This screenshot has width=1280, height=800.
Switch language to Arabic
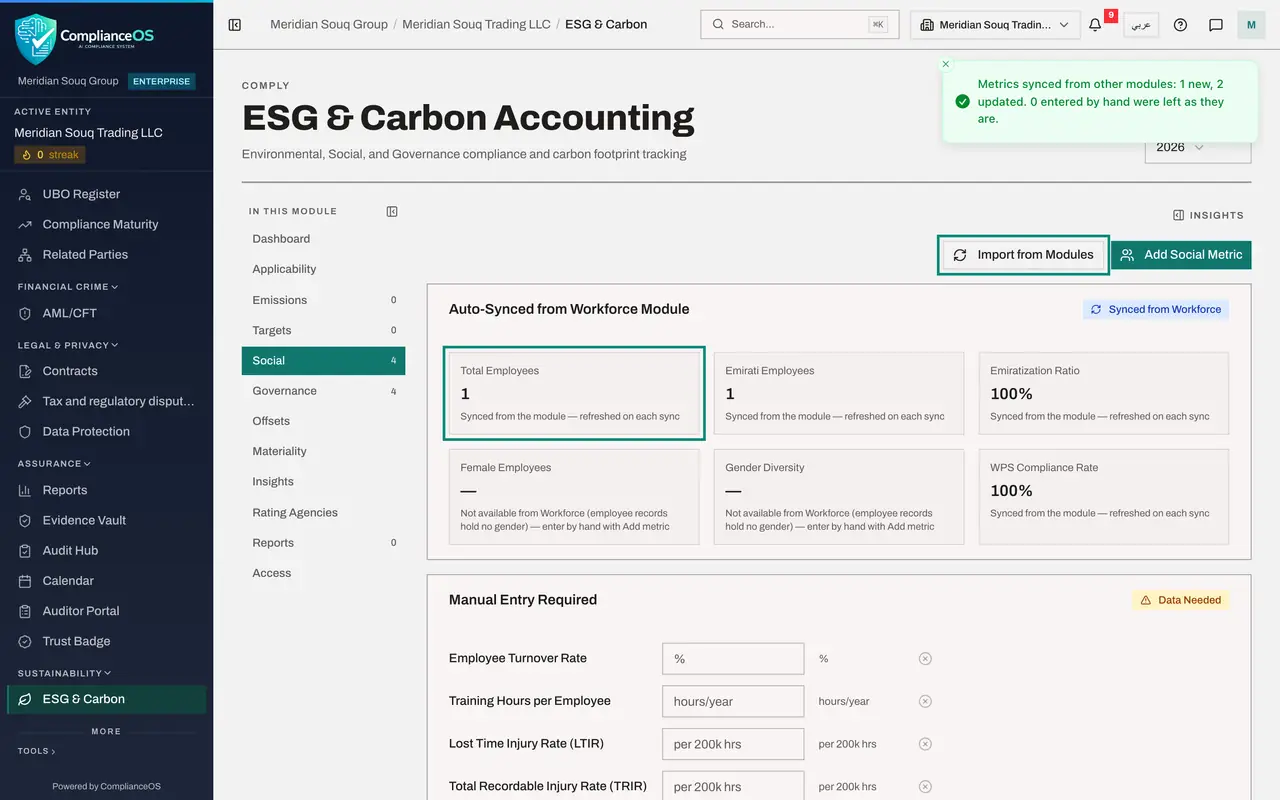pos(1141,25)
